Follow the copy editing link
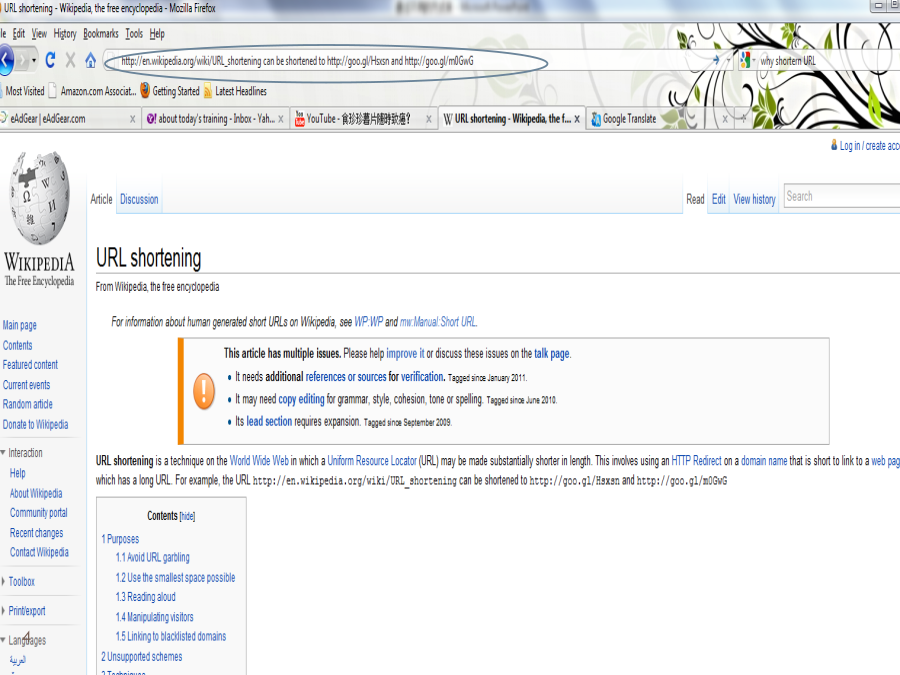 [301, 399]
